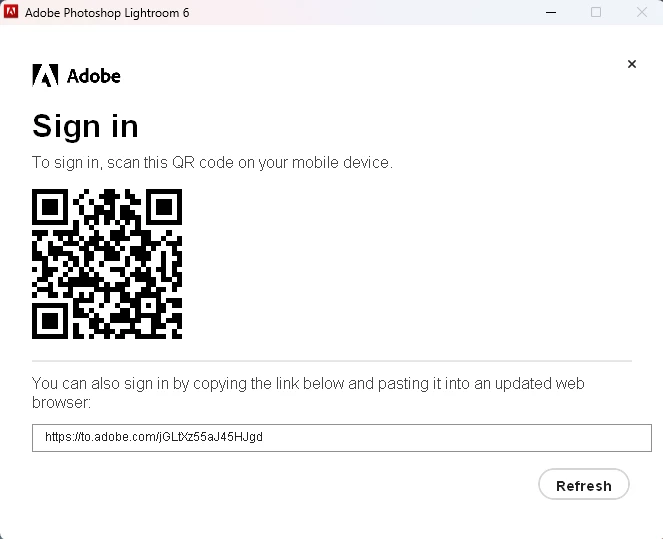Close the Adobe Photoshop Lightroom 6 window
The height and width of the screenshot is (539, 663).
coord(641,12)
